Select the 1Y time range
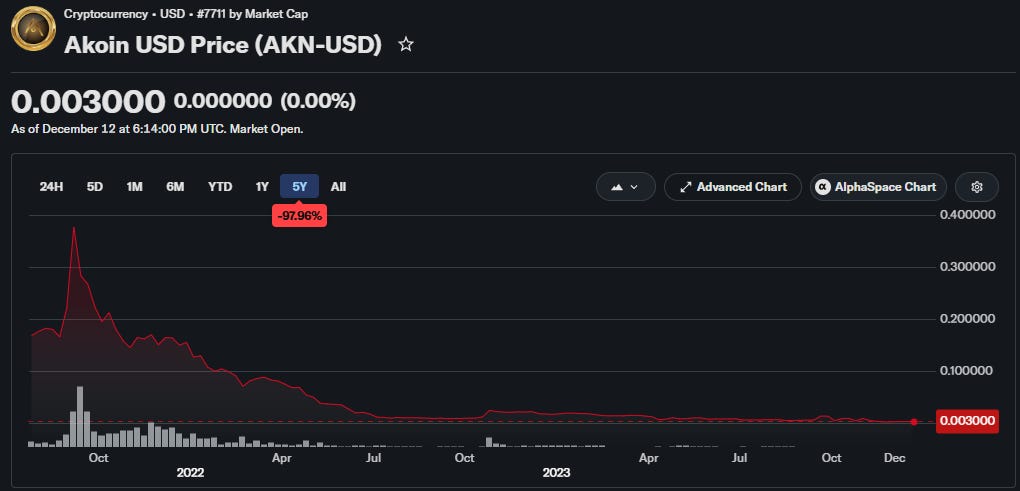Image resolution: width=1020 pixels, height=491 pixels. tap(262, 187)
